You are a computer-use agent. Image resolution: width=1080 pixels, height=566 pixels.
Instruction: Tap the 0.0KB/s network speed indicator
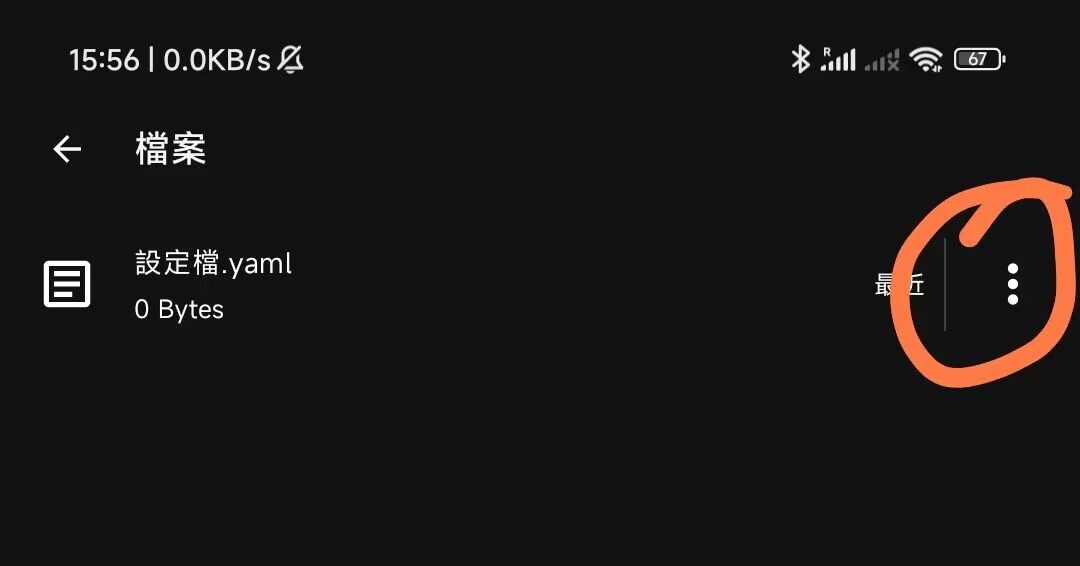coord(217,60)
